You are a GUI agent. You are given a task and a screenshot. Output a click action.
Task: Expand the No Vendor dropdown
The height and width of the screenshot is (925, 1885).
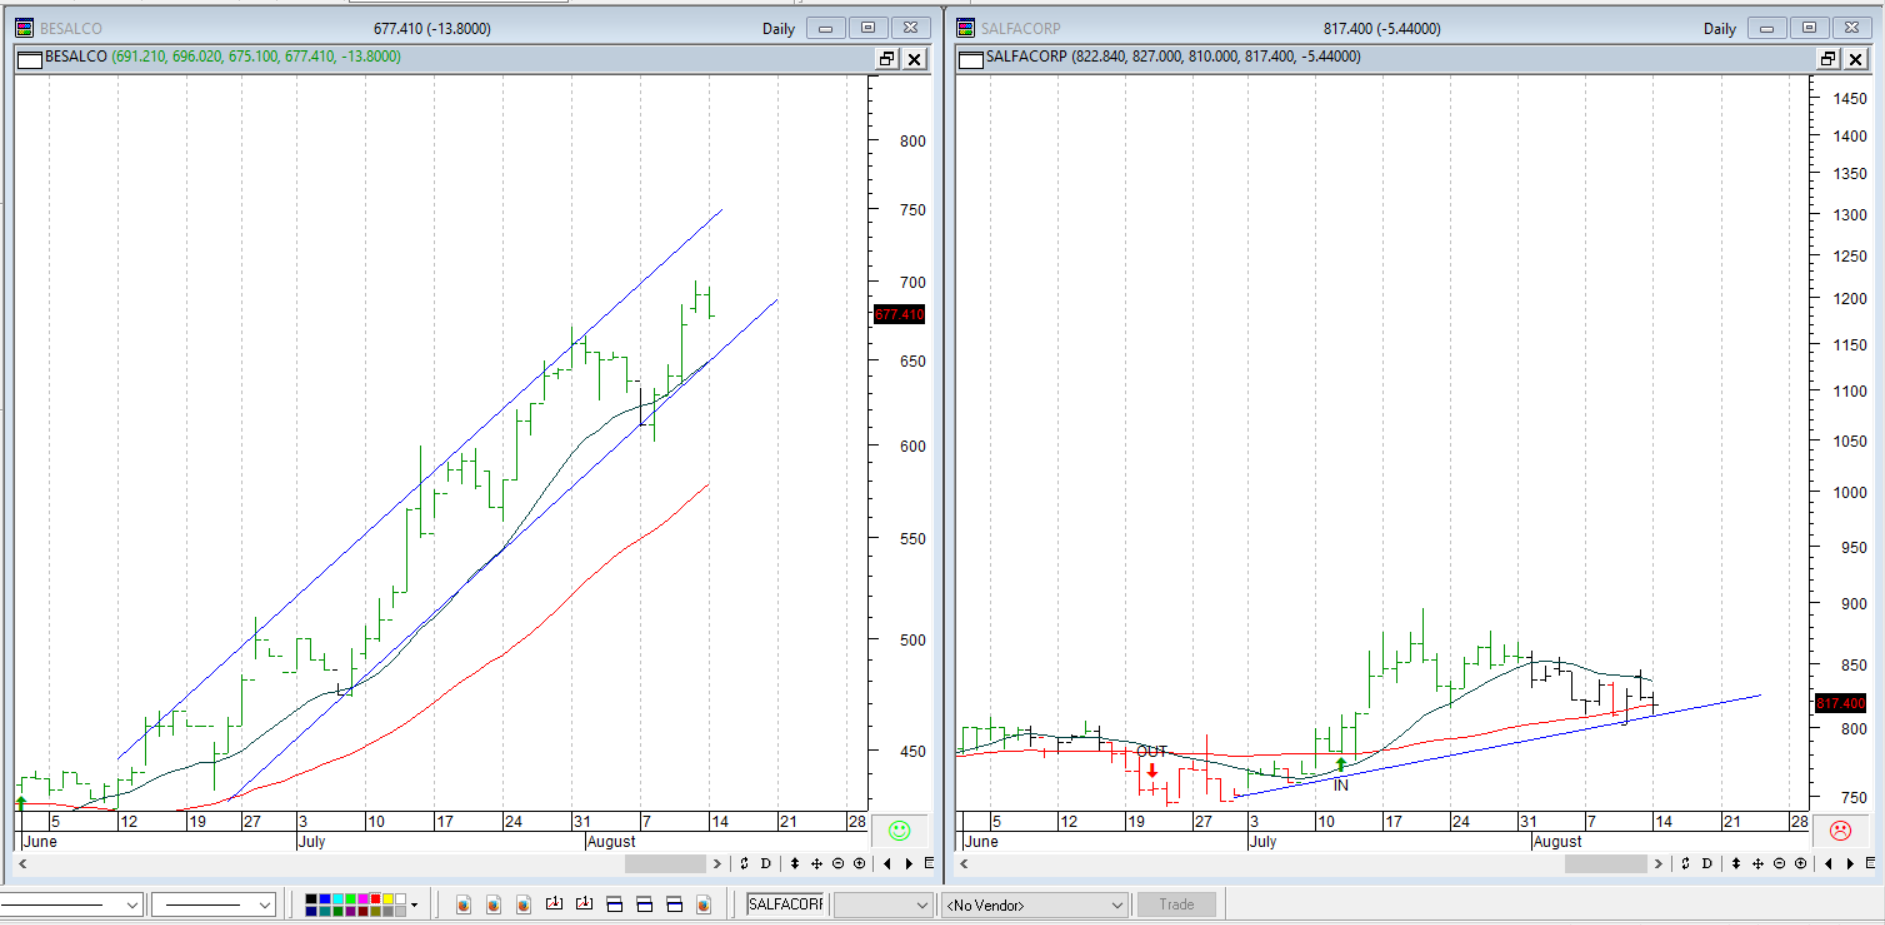[x=1117, y=905]
